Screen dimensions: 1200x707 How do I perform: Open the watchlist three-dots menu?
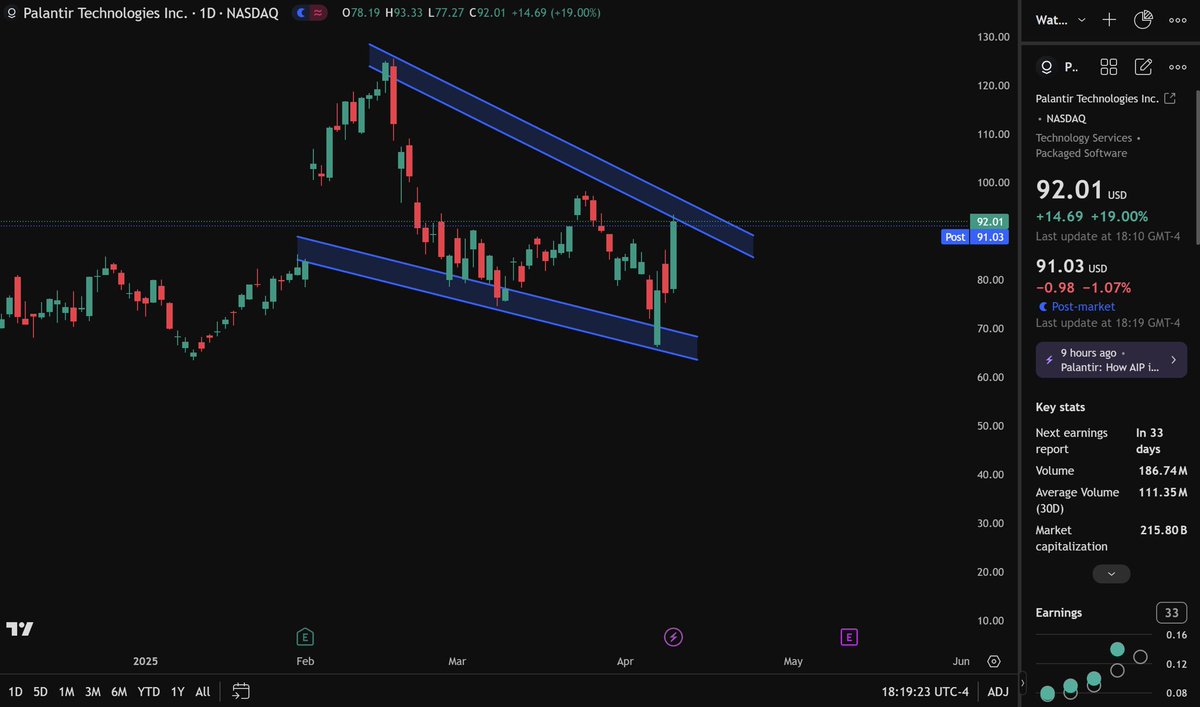1176,19
